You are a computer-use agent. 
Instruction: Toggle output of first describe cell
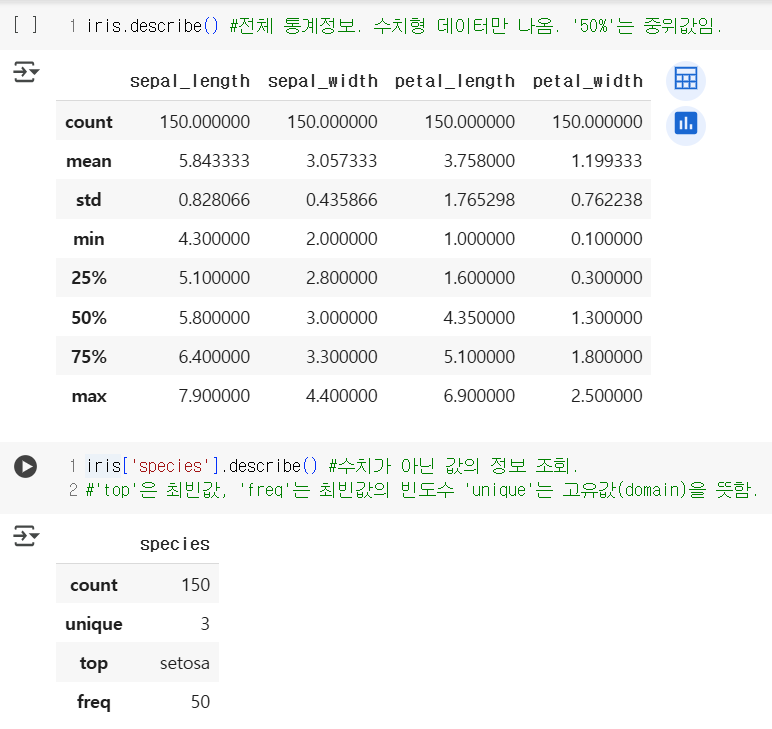pos(26,72)
